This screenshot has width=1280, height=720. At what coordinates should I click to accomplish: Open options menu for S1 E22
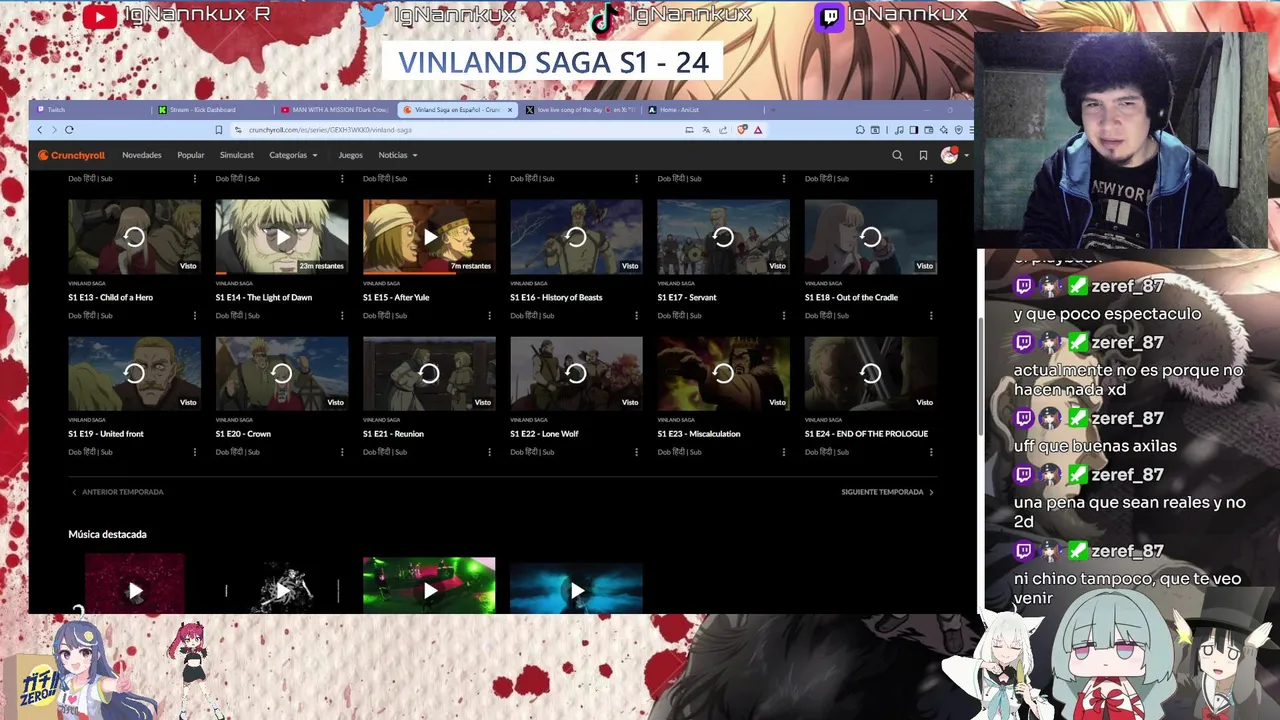pos(636,452)
